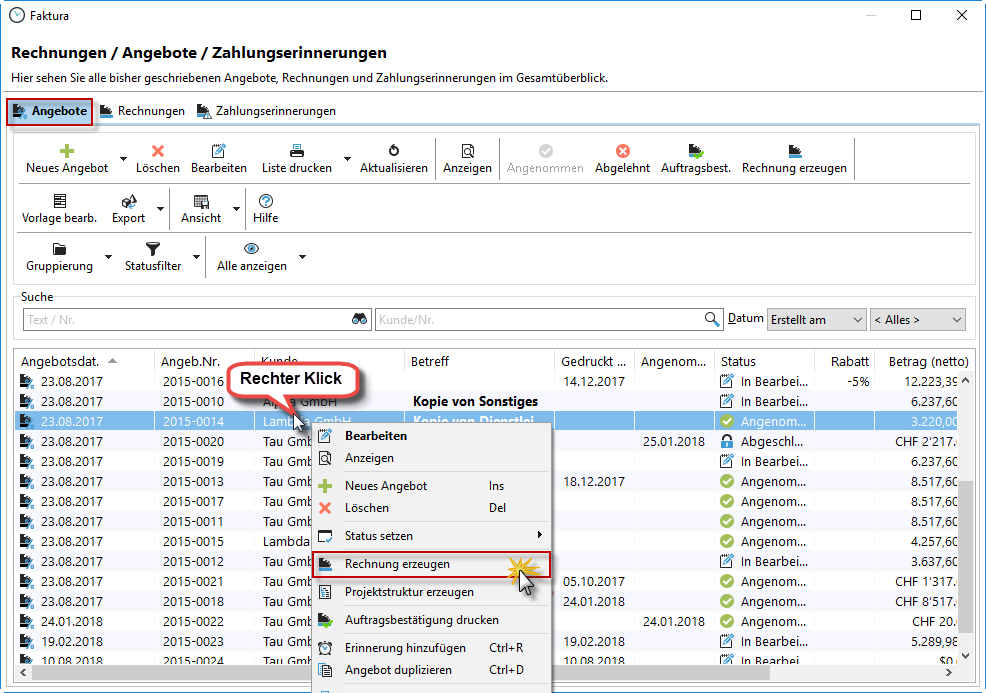Open the Hilfe help icon
Image resolution: width=986 pixels, height=693 pixels.
(x=265, y=202)
